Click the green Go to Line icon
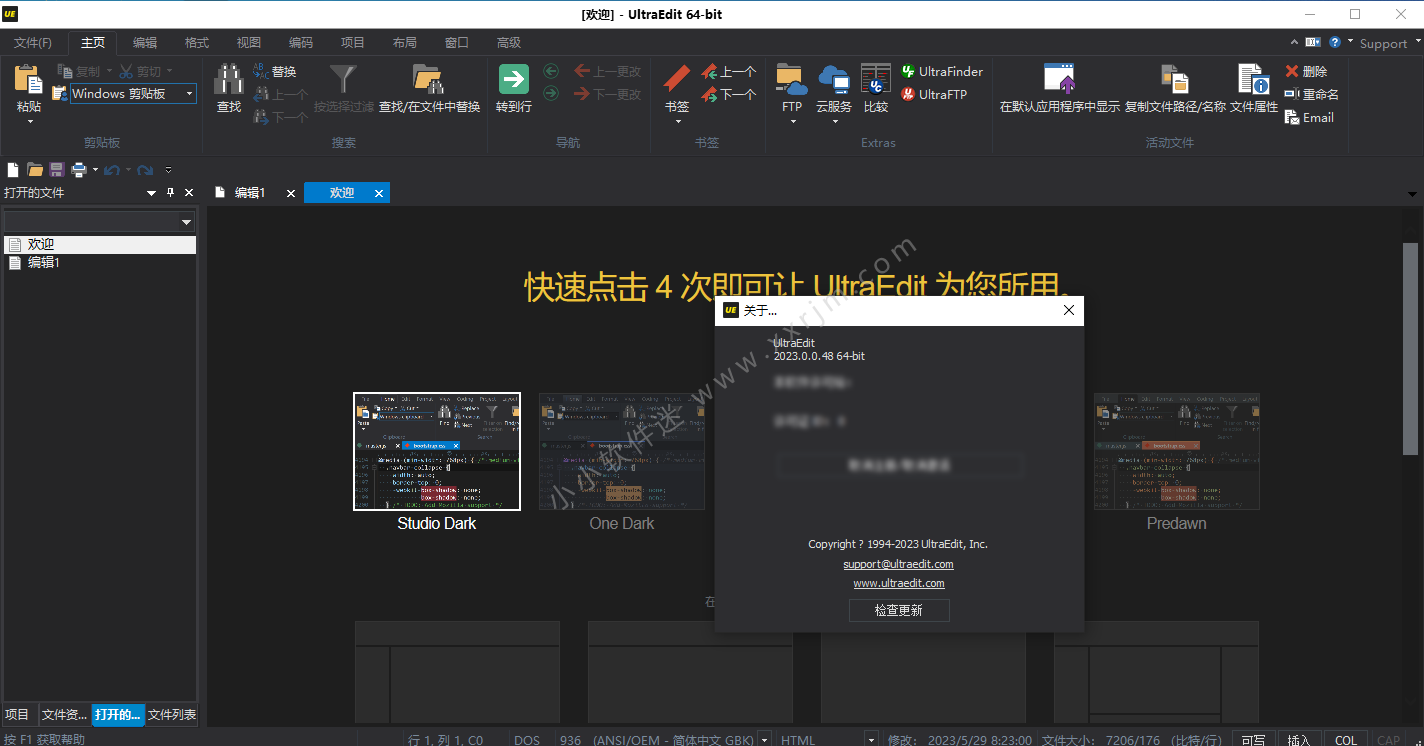This screenshot has height=746, width=1424. [513, 80]
